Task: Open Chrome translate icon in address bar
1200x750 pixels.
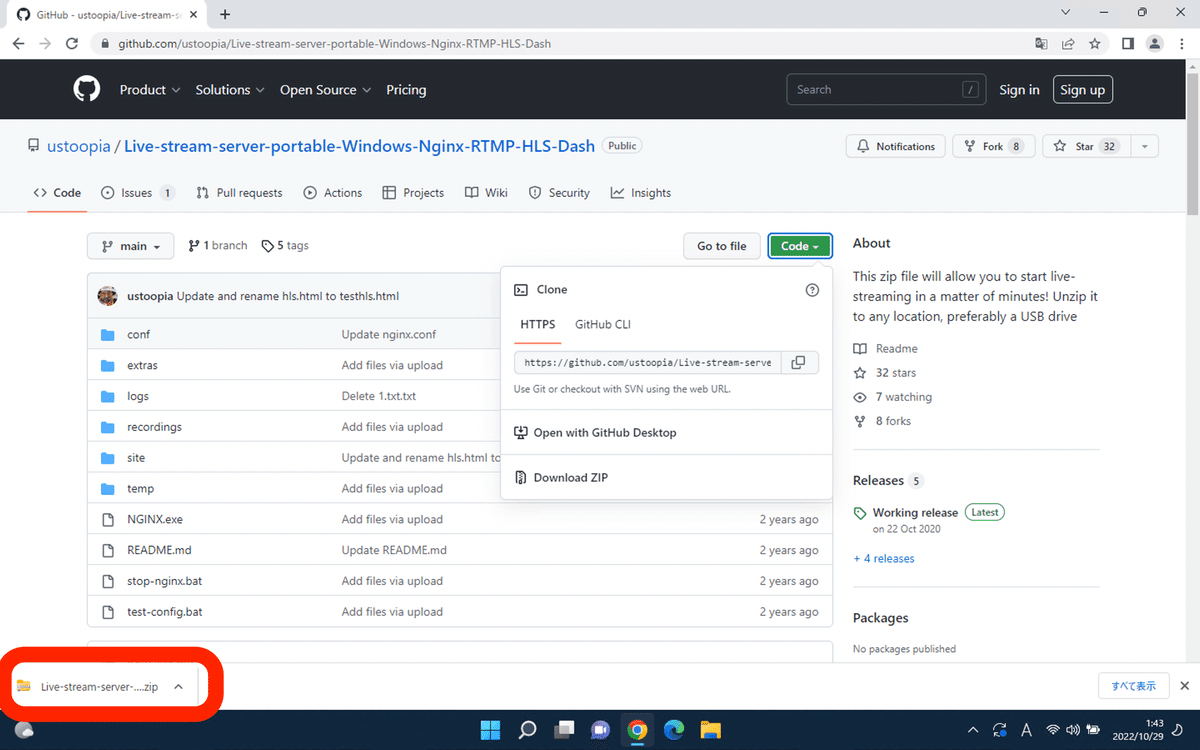Action: [1041, 44]
